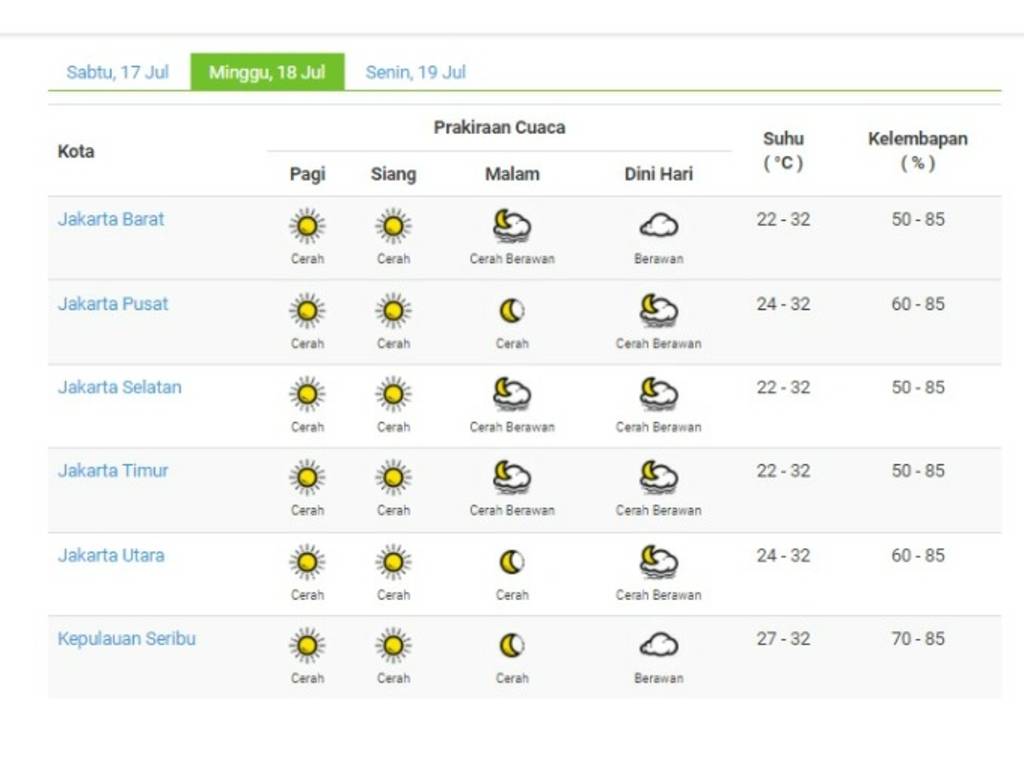Click Jakarta Timur Dini Hari weather icon
Viewport: 1024px width, 768px height.
(x=658, y=478)
